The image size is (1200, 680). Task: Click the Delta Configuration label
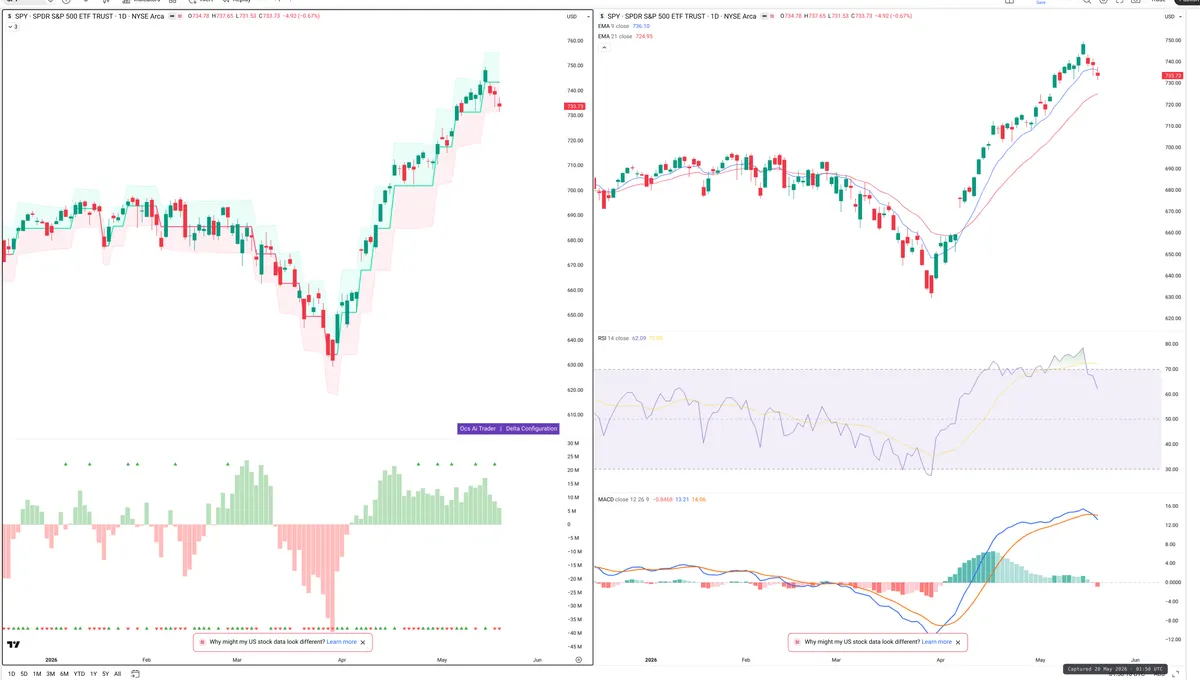coord(532,428)
